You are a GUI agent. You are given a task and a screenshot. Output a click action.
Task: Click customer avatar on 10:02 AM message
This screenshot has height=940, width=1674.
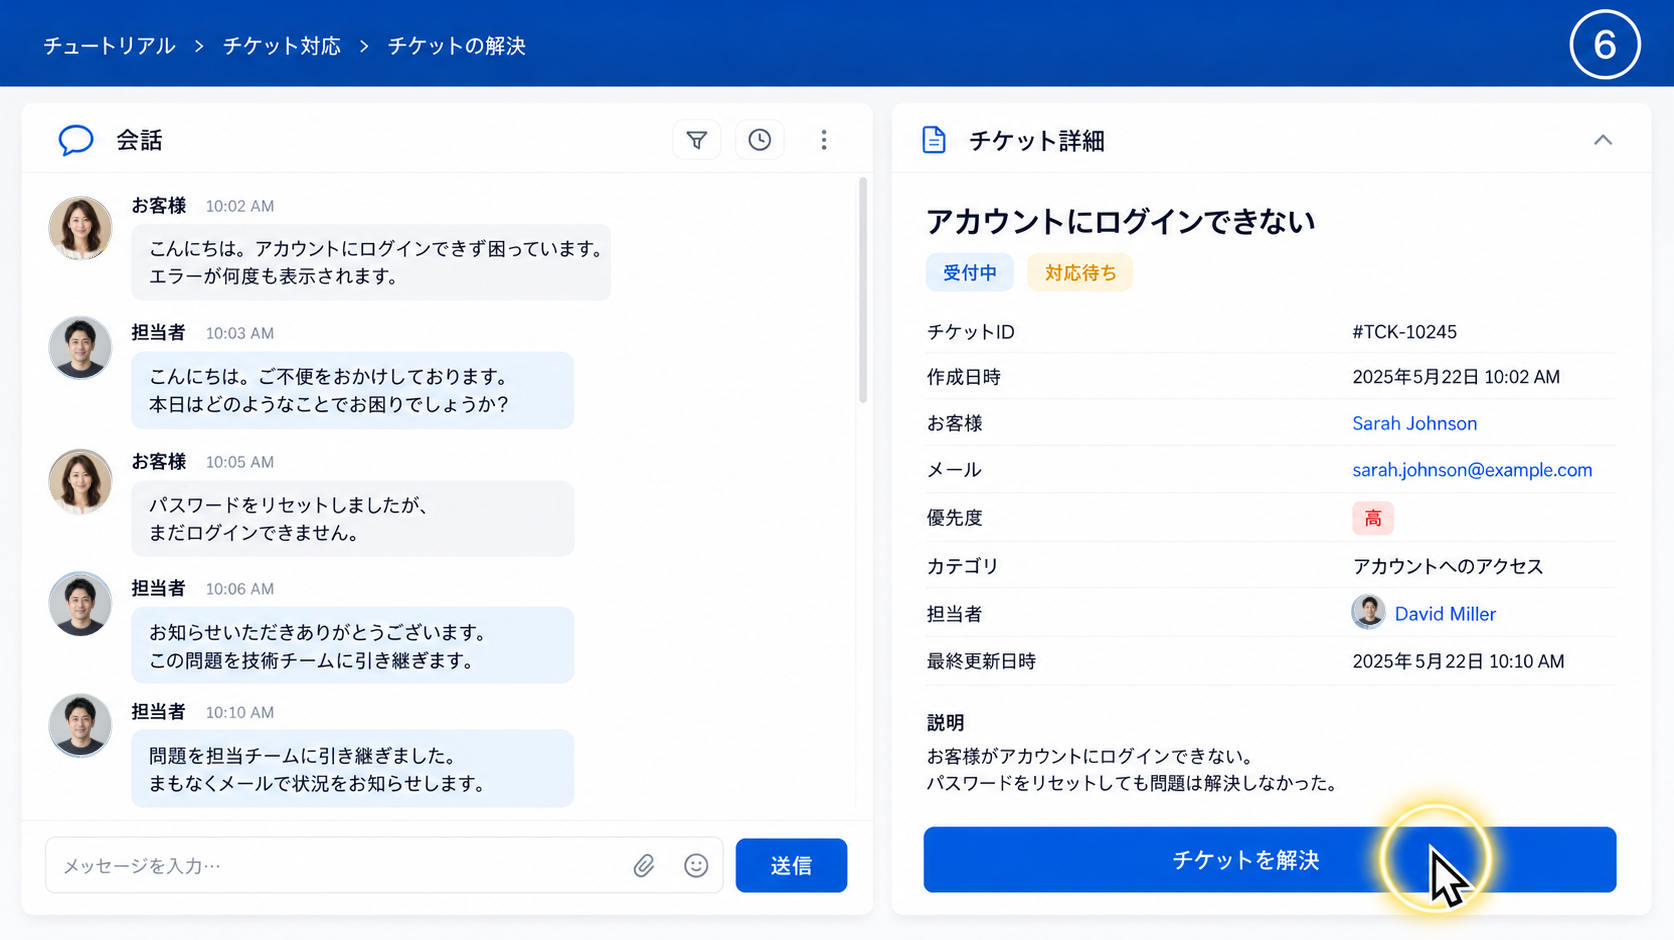click(80, 228)
